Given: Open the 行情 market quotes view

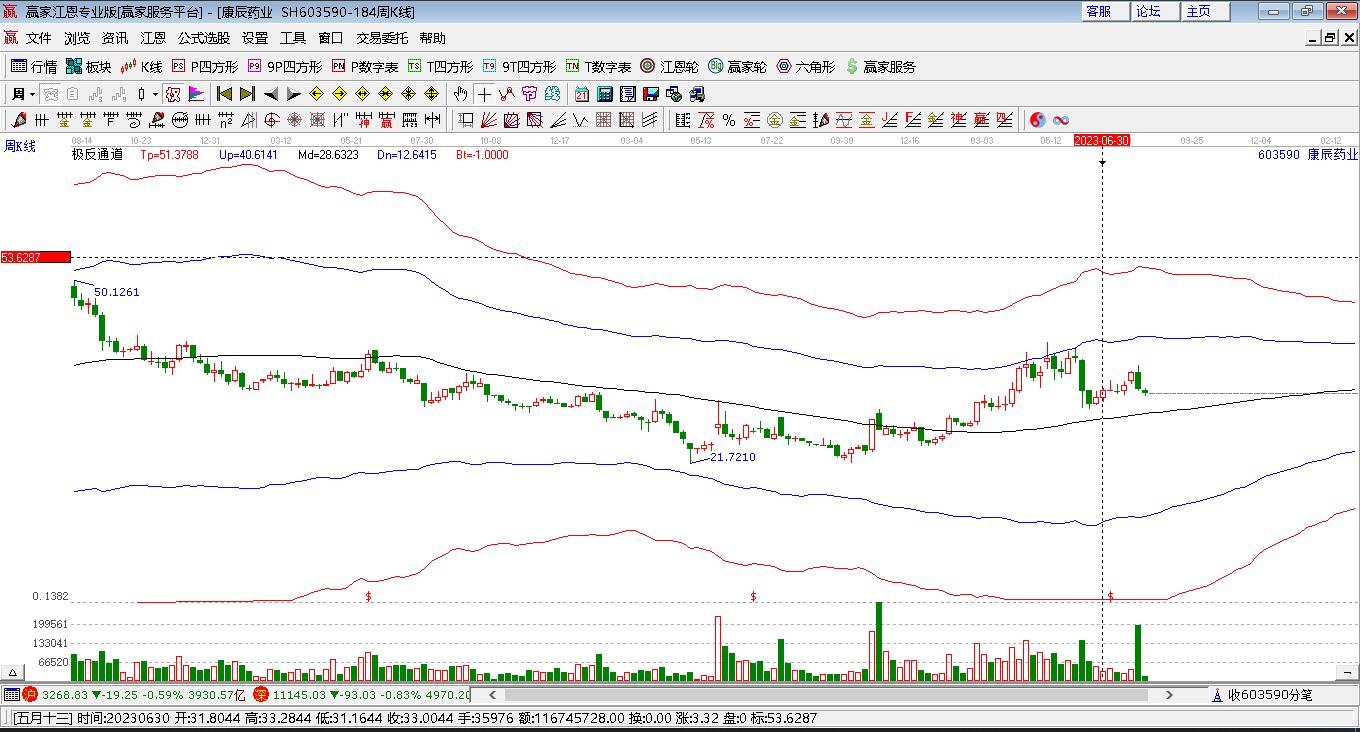Looking at the screenshot, I should pos(34,67).
